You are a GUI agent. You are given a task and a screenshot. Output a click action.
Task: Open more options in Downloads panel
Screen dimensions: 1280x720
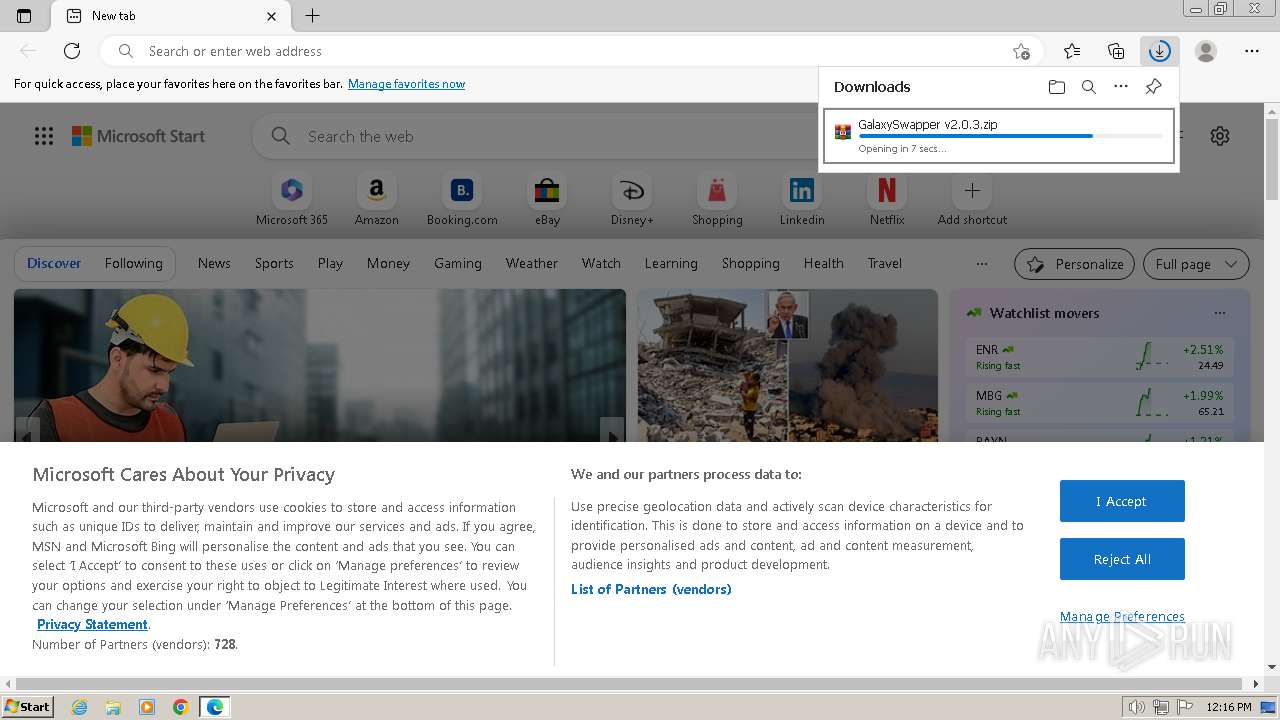pyautogui.click(x=1121, y=87)
